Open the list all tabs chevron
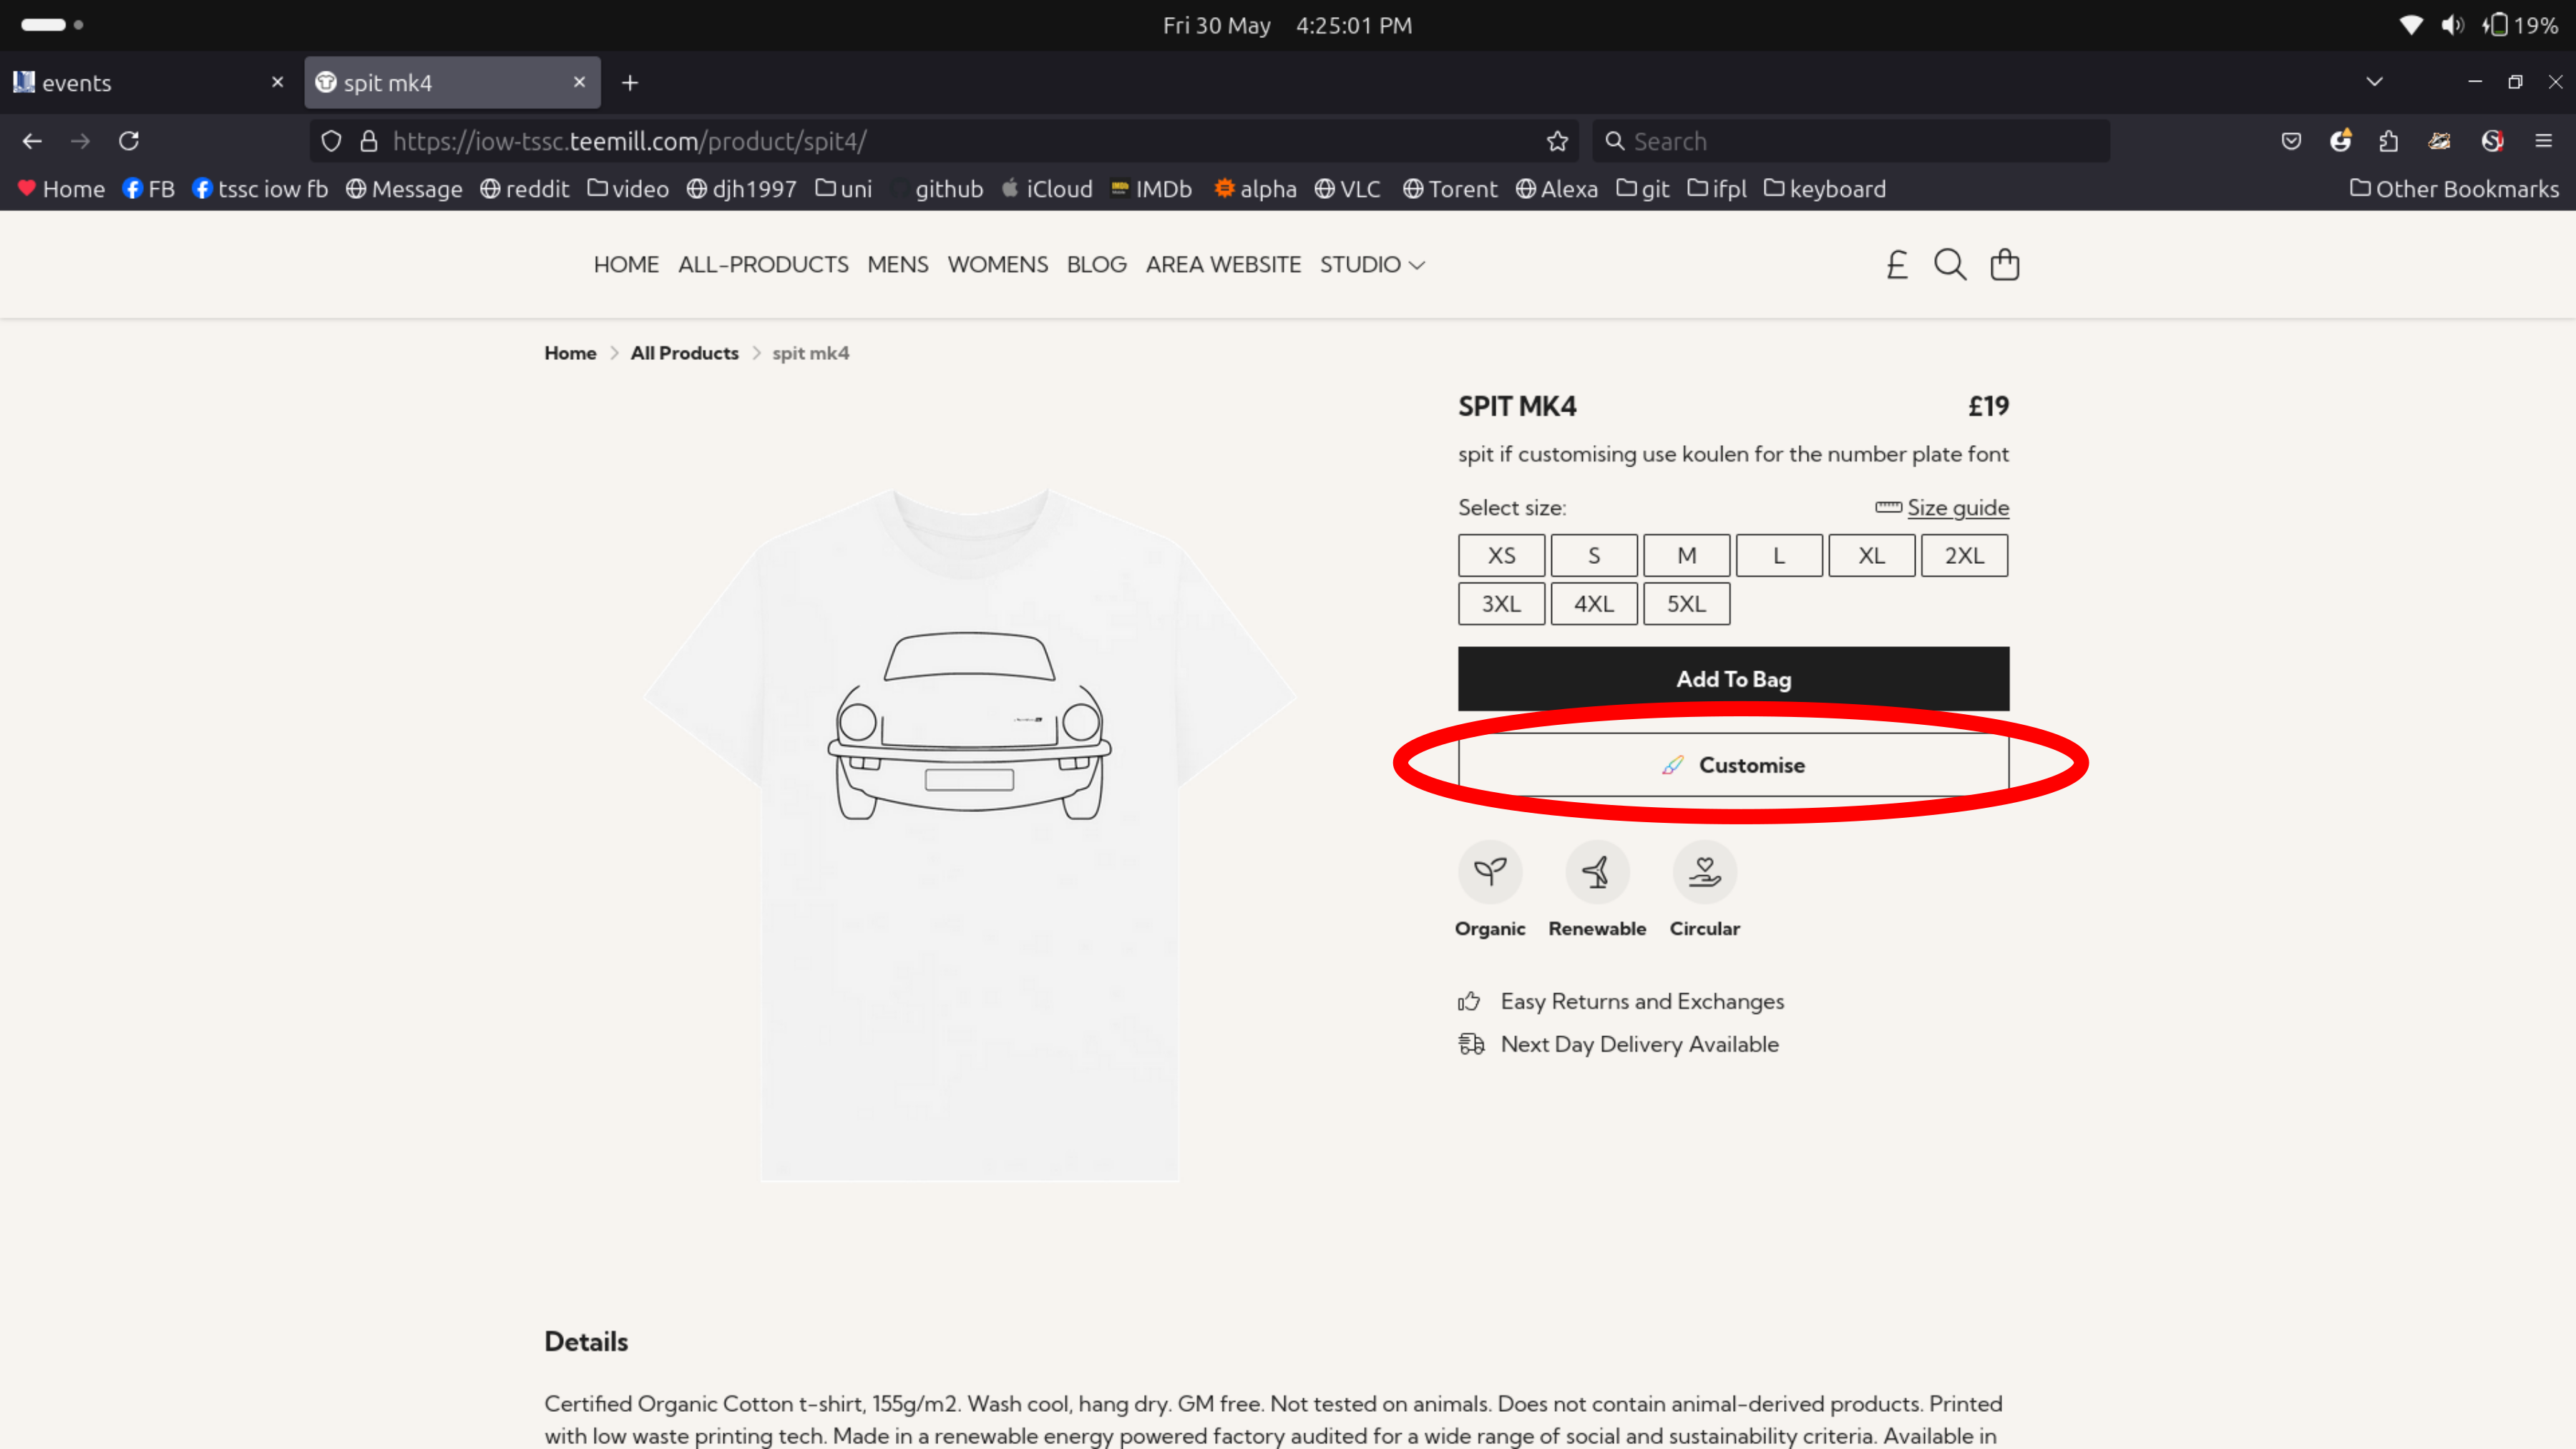The width and height of the screenshot is (2576, 1449). tap(2374, 82)
